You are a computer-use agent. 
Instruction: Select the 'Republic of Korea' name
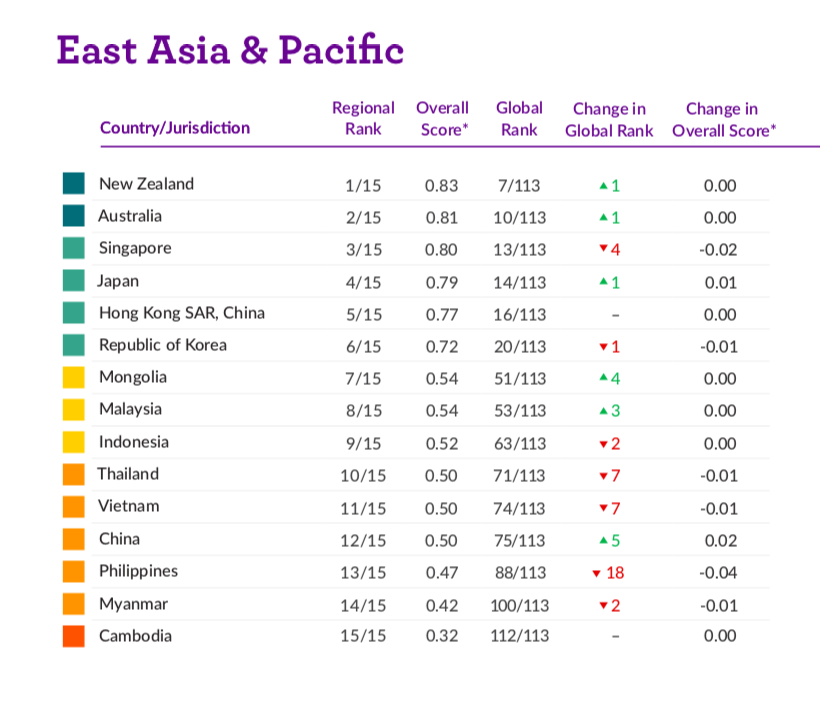(x=163, y=345)
